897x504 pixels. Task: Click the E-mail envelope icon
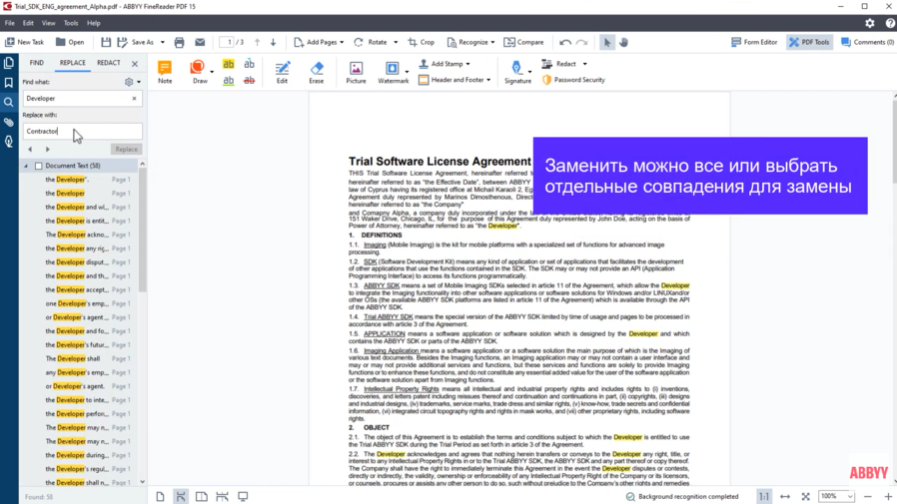click(200, 42)
